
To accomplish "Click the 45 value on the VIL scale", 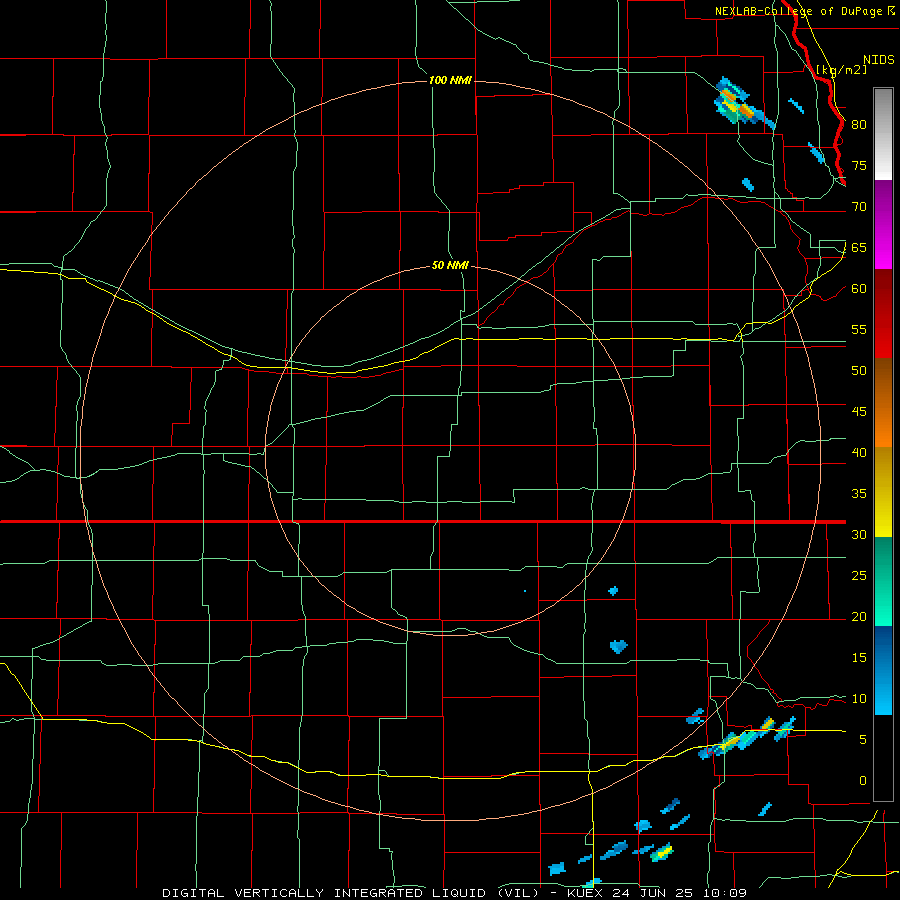I will pyautogui.click(x=859, y=412).
